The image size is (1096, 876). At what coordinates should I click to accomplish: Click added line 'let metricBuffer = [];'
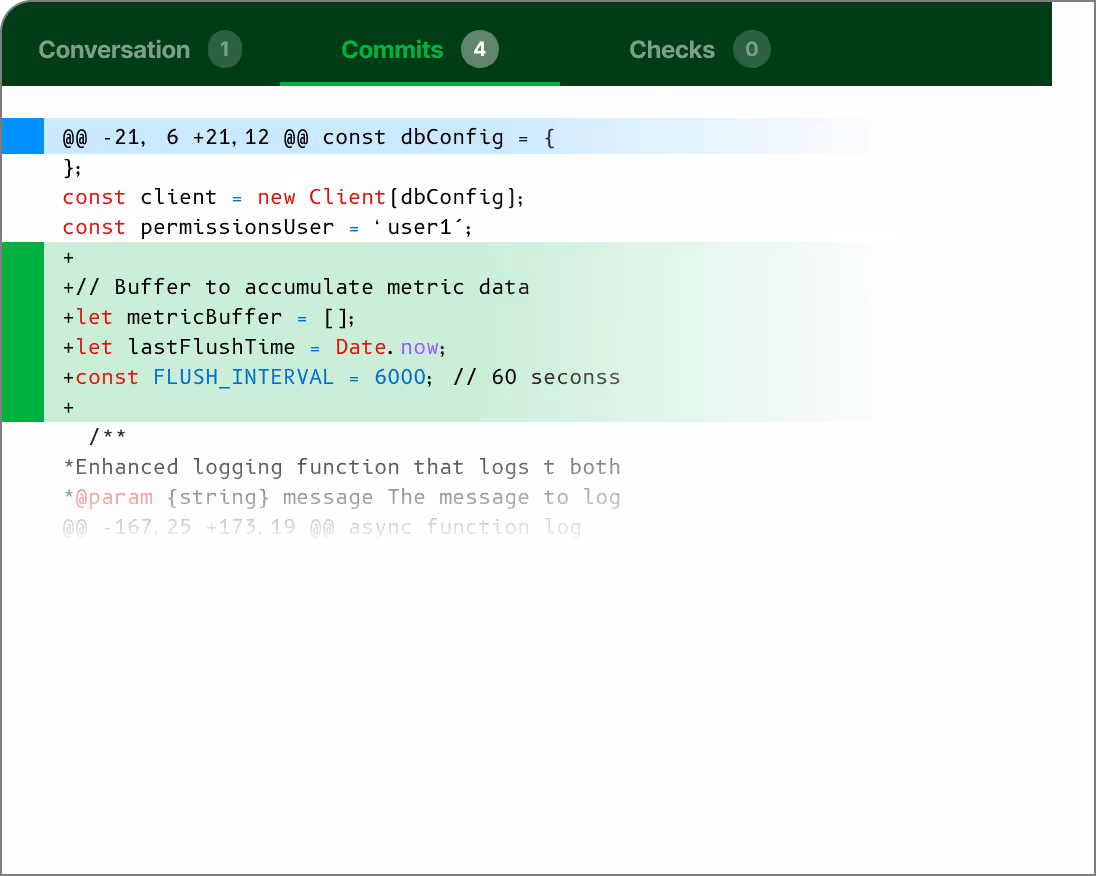(209, 317)
